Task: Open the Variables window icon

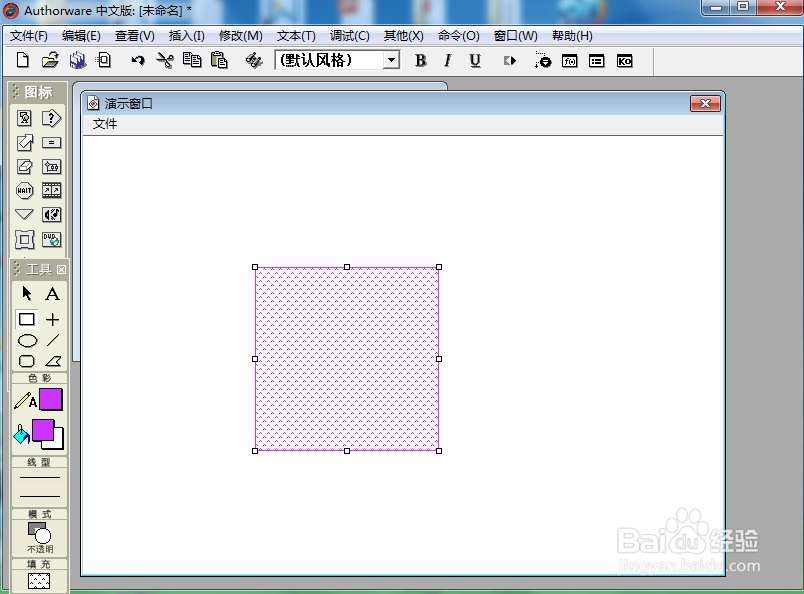Action: [x=596, y=61]
